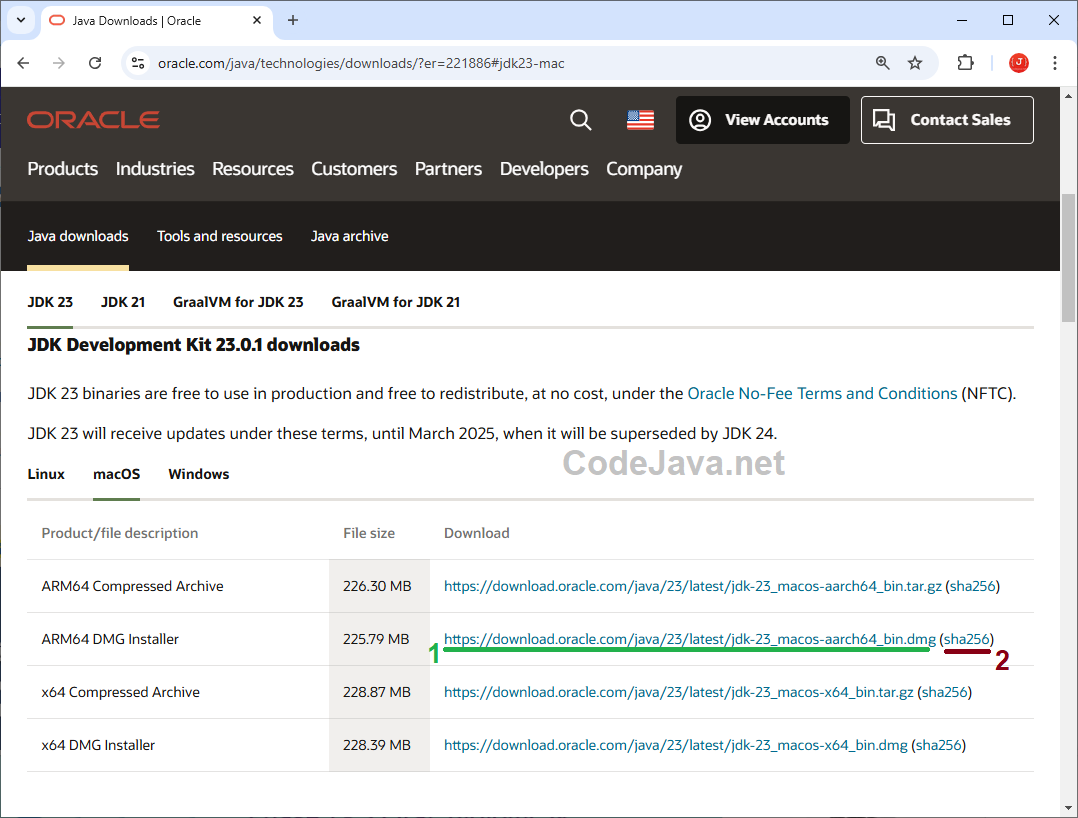1078x818 pixels.
Task: Open the Partners menu
Action: click(x=448, y=169)
